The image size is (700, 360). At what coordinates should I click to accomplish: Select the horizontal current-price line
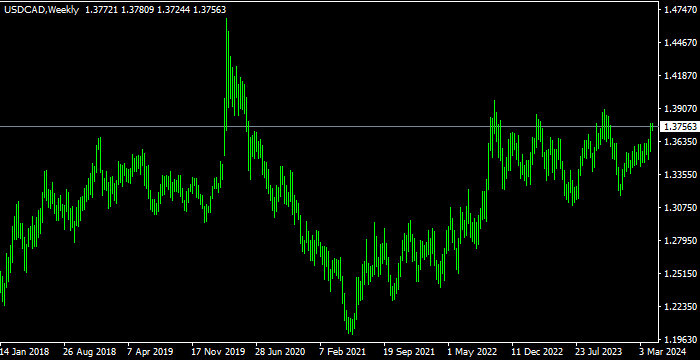330,126
